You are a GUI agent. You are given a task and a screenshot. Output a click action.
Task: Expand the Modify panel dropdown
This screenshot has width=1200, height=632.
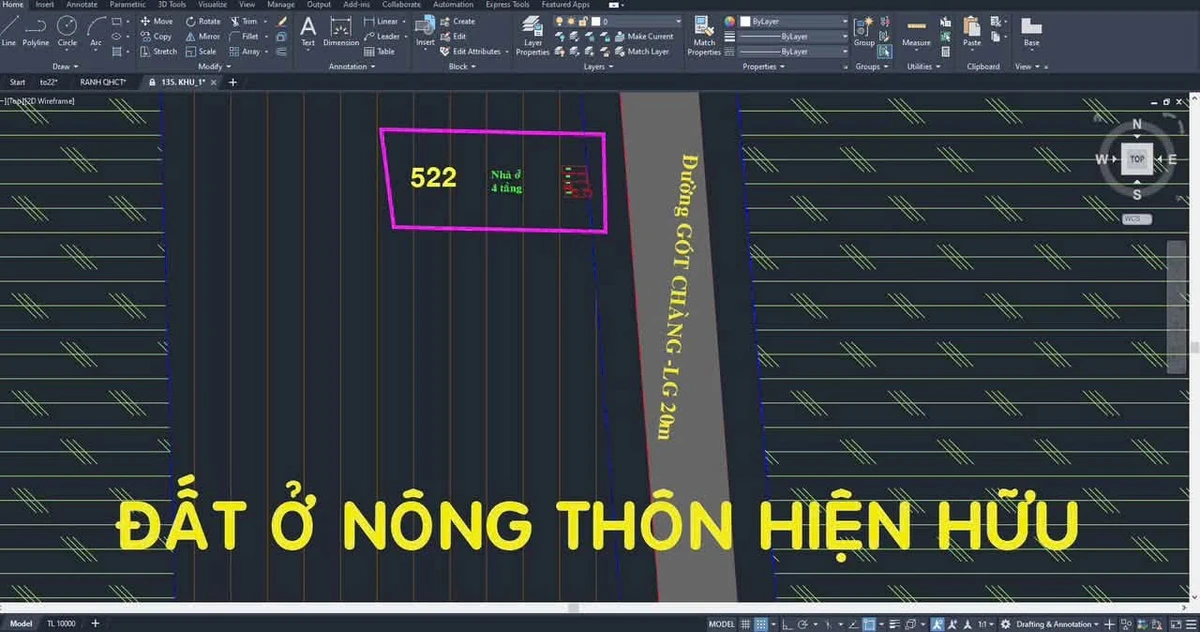pyautogui.click(x=215, y=66)
